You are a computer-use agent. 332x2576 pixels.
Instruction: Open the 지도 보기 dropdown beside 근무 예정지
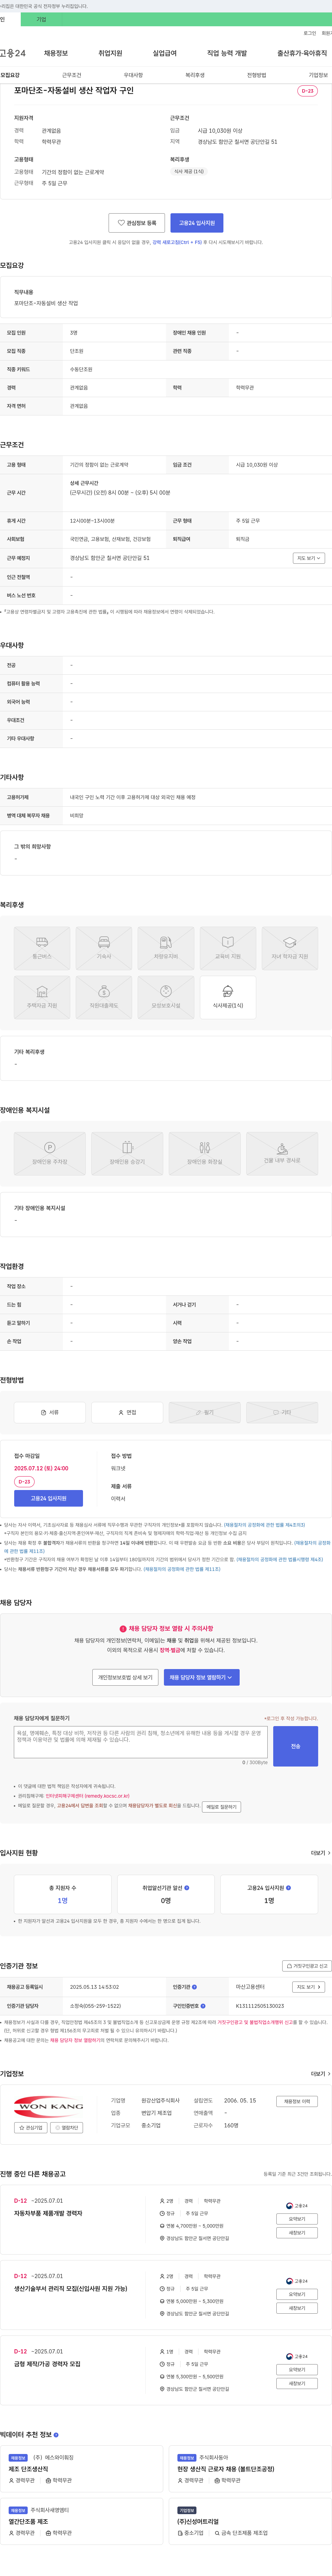309,558
